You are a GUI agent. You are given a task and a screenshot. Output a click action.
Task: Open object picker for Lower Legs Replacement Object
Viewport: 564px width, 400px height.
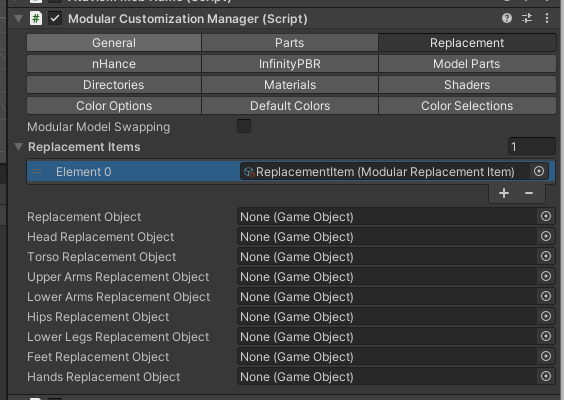[x=546, y=336]
